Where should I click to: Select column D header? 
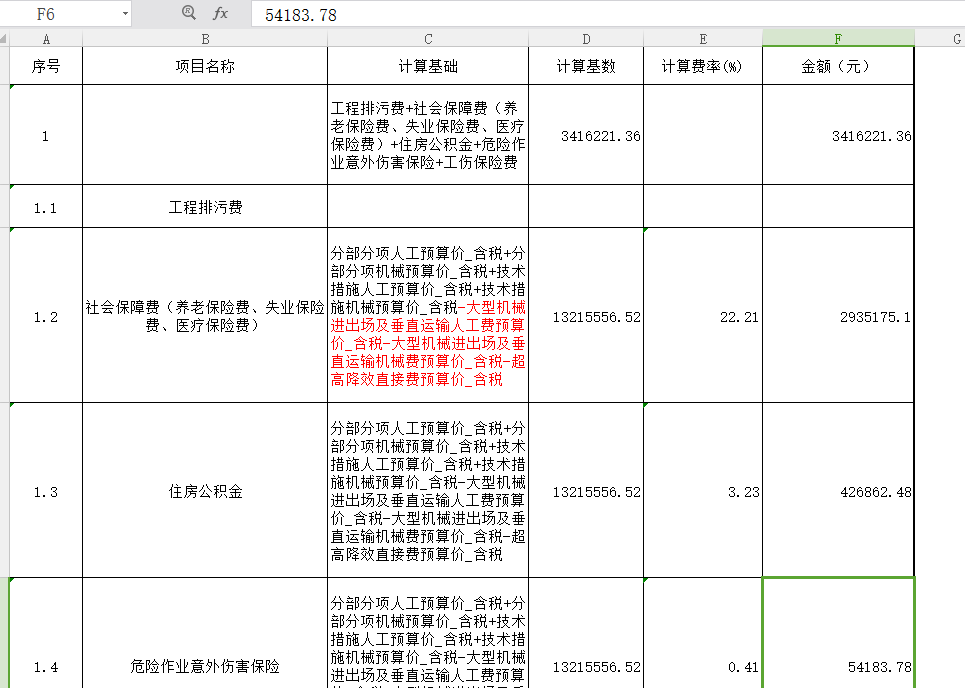586,39
